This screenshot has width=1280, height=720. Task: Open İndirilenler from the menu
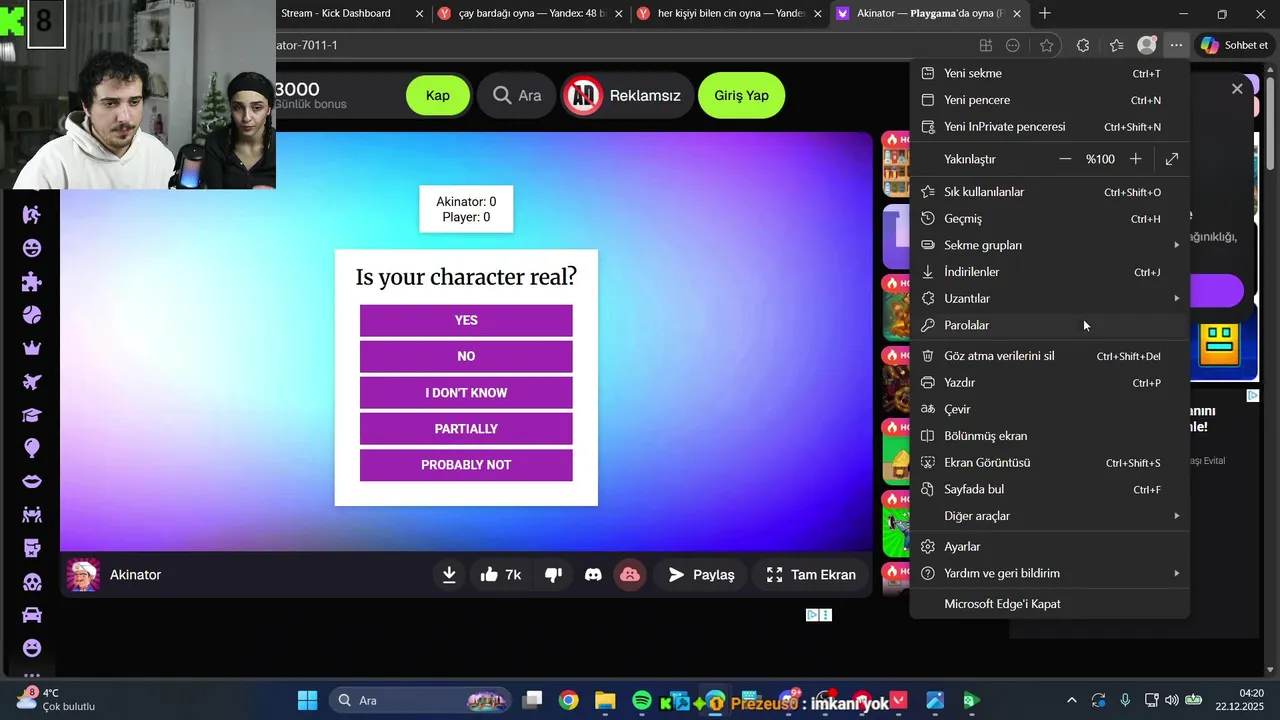click(x=1049, y=272)
